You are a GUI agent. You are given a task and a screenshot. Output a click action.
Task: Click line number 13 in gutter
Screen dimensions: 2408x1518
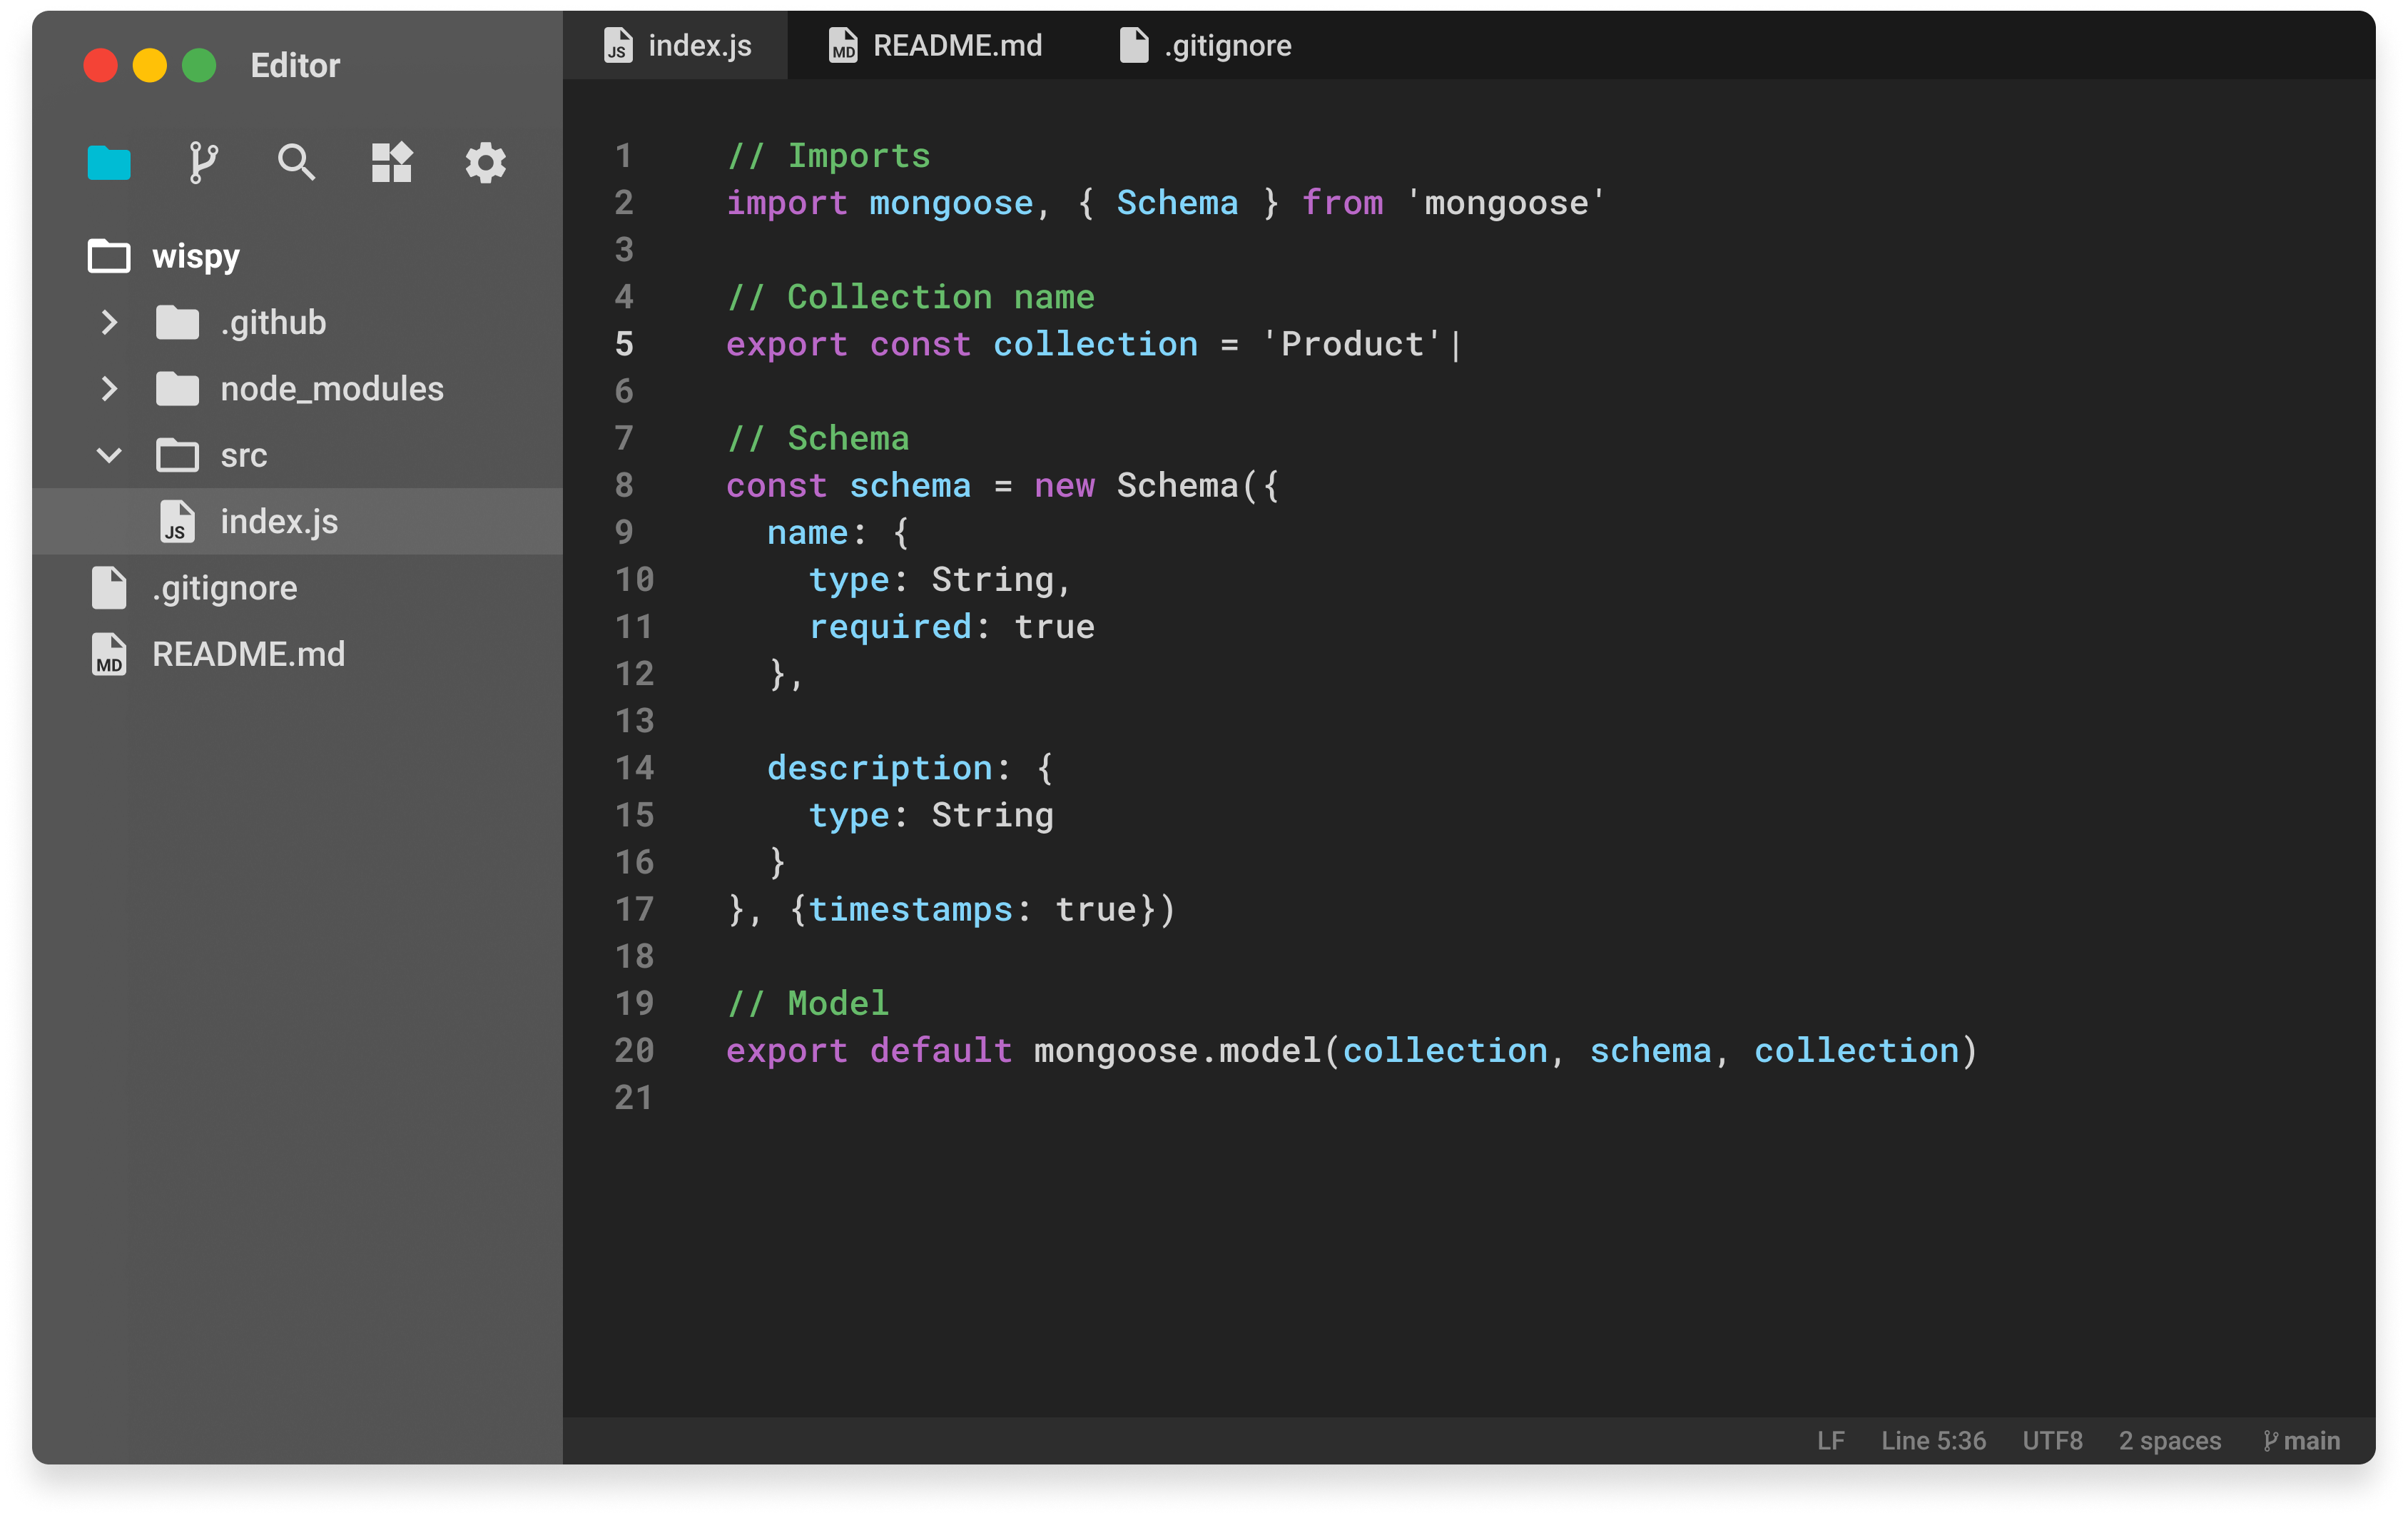point(634,721)
